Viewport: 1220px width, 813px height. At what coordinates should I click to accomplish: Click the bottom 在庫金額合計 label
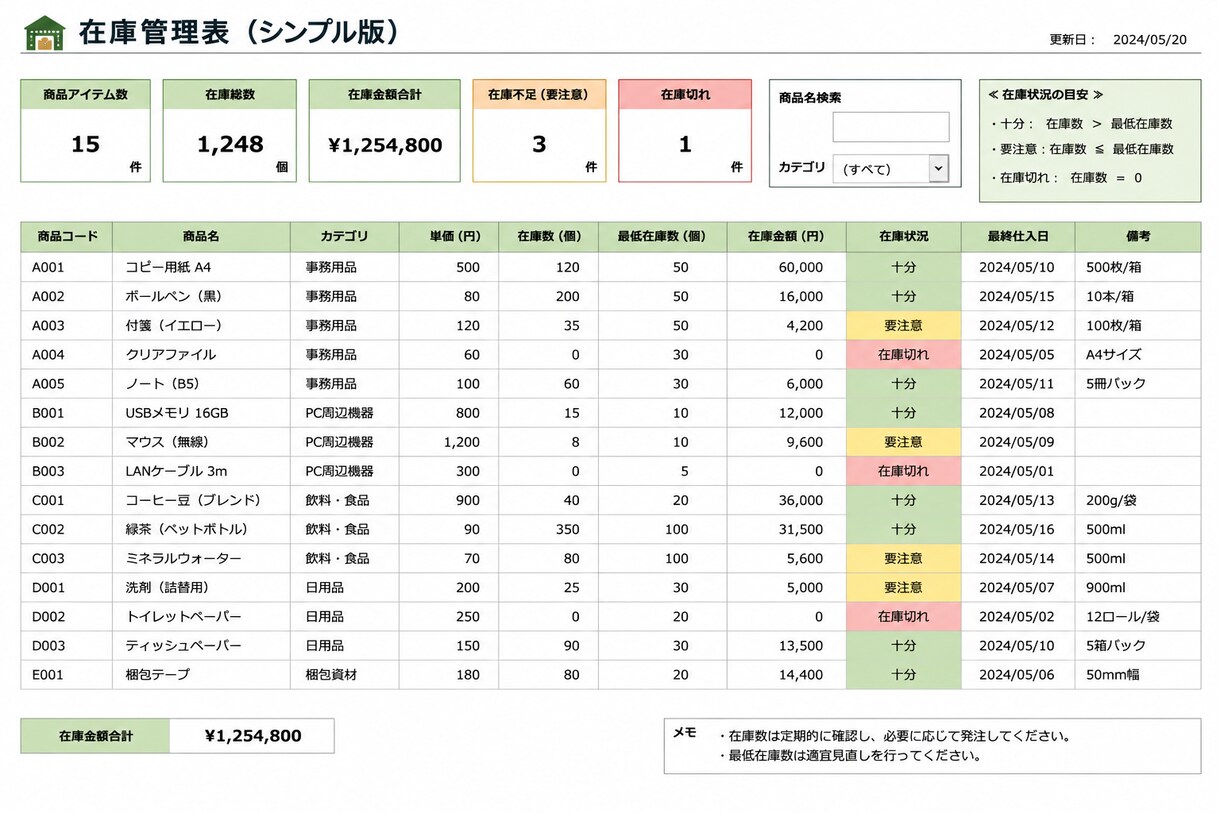pyautogui.click(x=95, y=736)
